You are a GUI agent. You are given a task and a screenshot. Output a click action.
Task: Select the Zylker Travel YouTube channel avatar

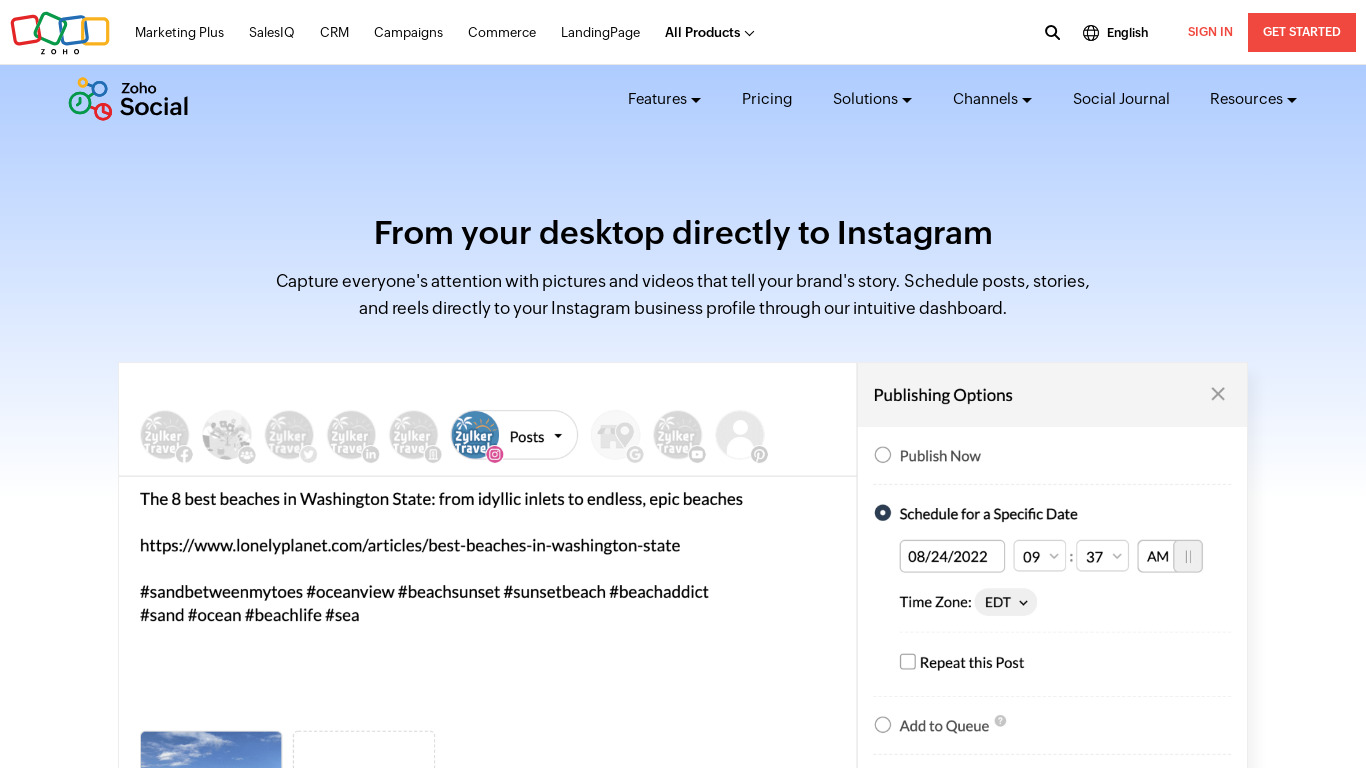tap(678, 436)
